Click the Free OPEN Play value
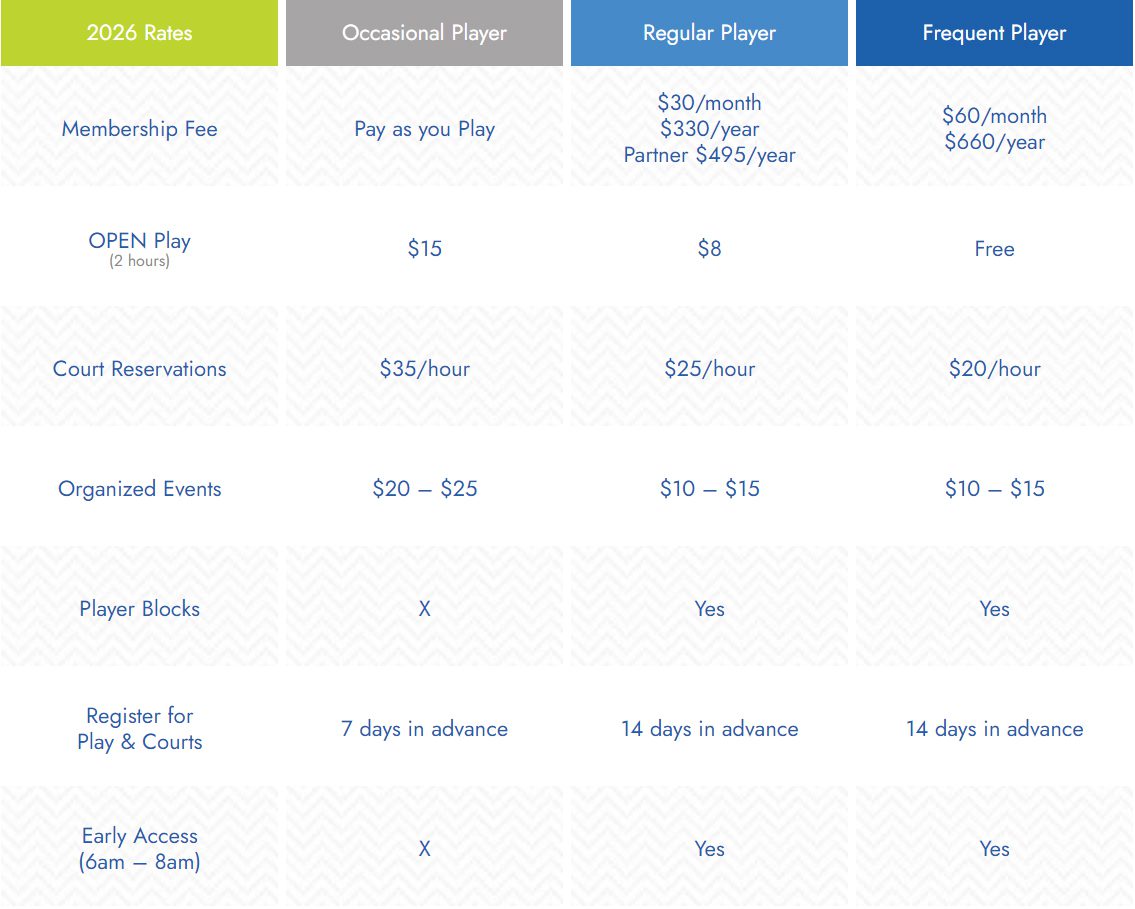 coord(994,249)
